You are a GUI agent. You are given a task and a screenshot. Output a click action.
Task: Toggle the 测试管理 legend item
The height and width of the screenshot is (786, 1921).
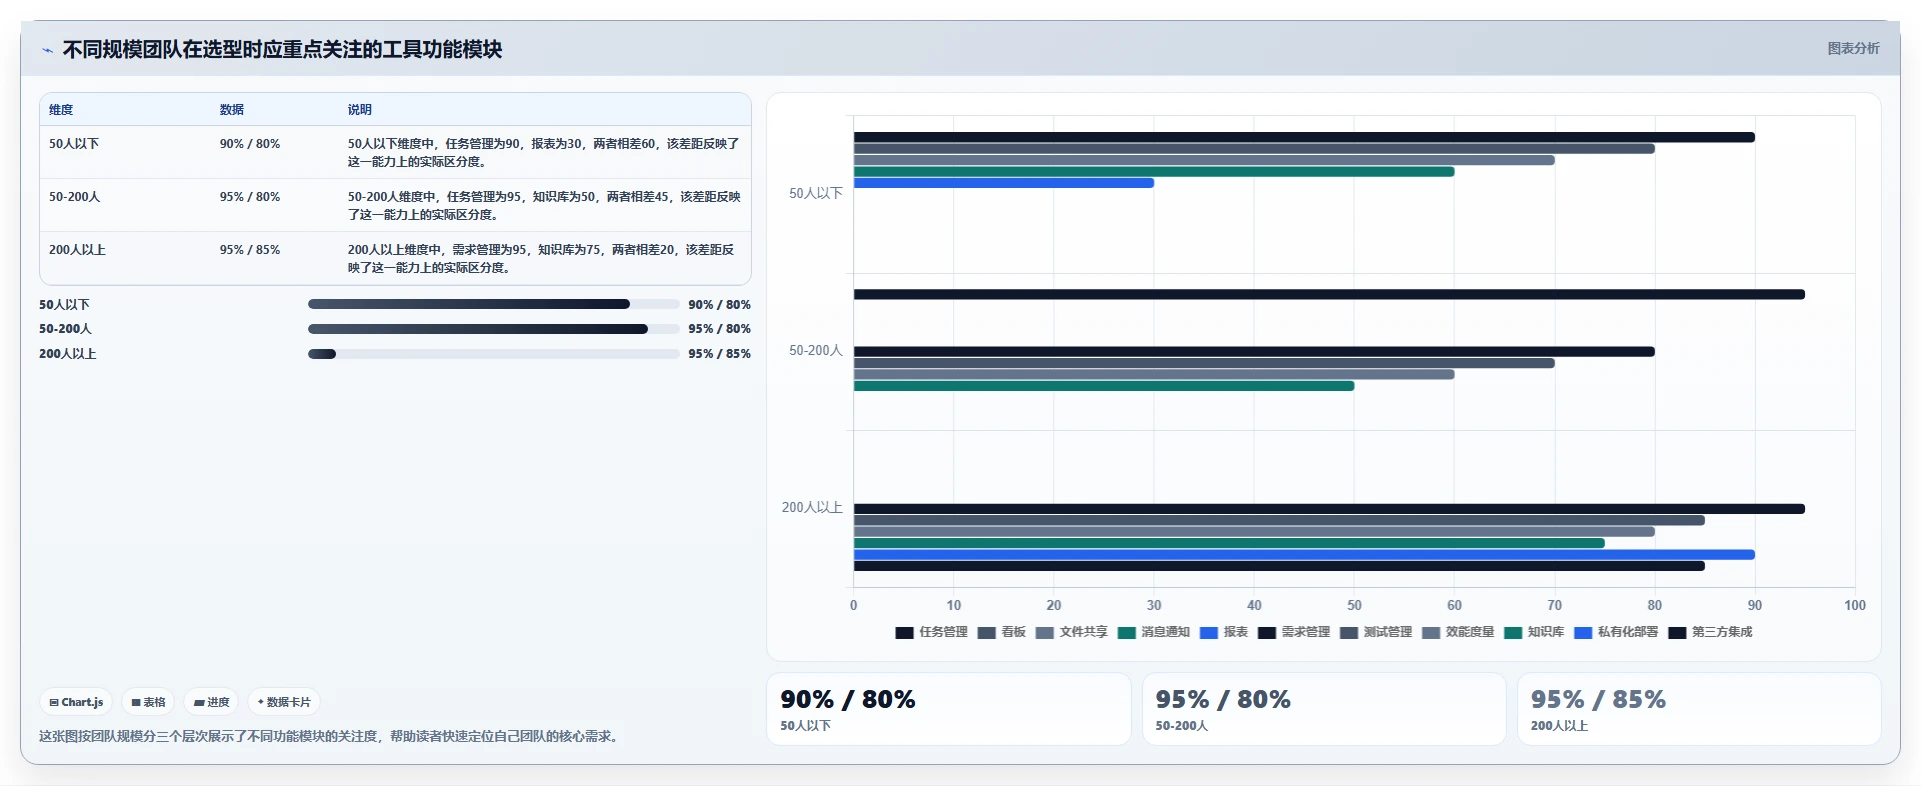[x=1375, y=632]
